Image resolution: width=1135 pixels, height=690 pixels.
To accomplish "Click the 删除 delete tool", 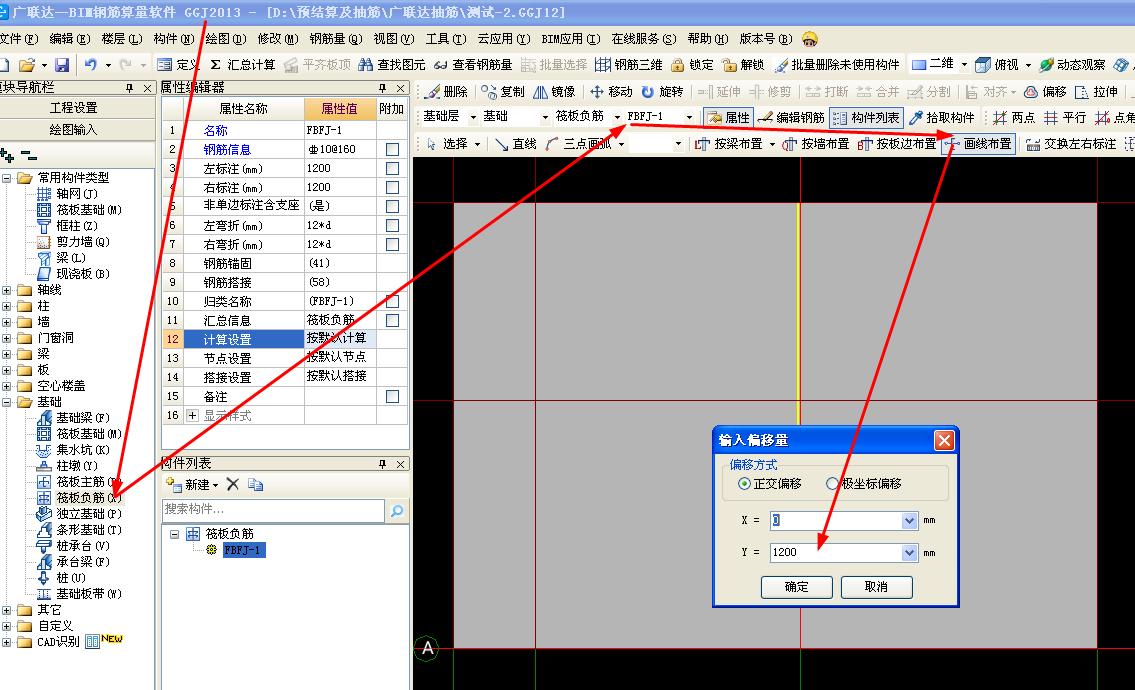I will tap(447, 91).
